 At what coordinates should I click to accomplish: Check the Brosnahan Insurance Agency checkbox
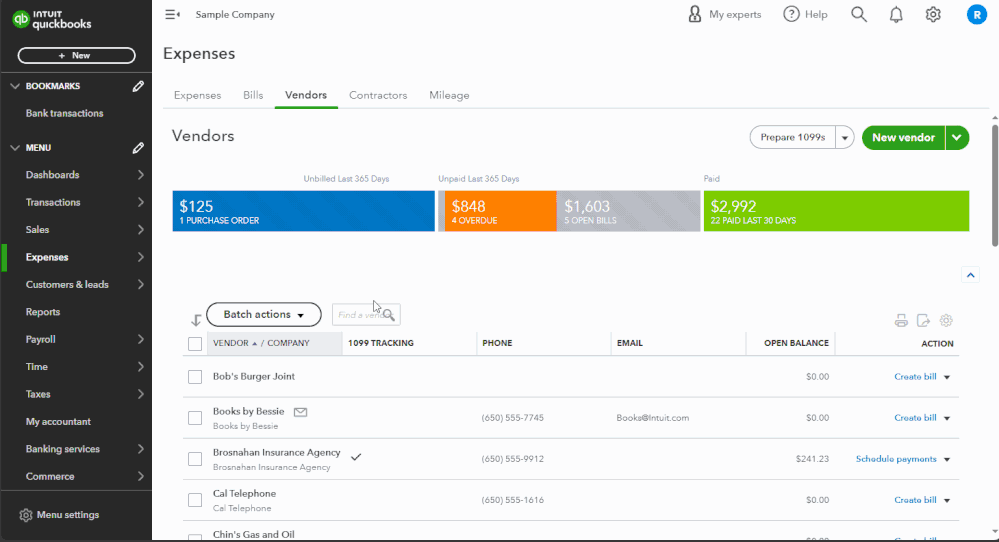[x=195, y=459]
